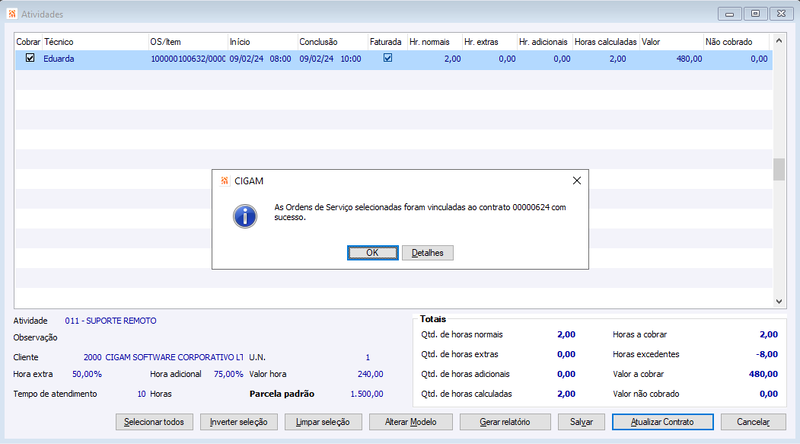Image resolution: width=800 pixels, height=444 pixels.
Task: Click the Alterar Modelo button
Action: click(x=411, y=422)
